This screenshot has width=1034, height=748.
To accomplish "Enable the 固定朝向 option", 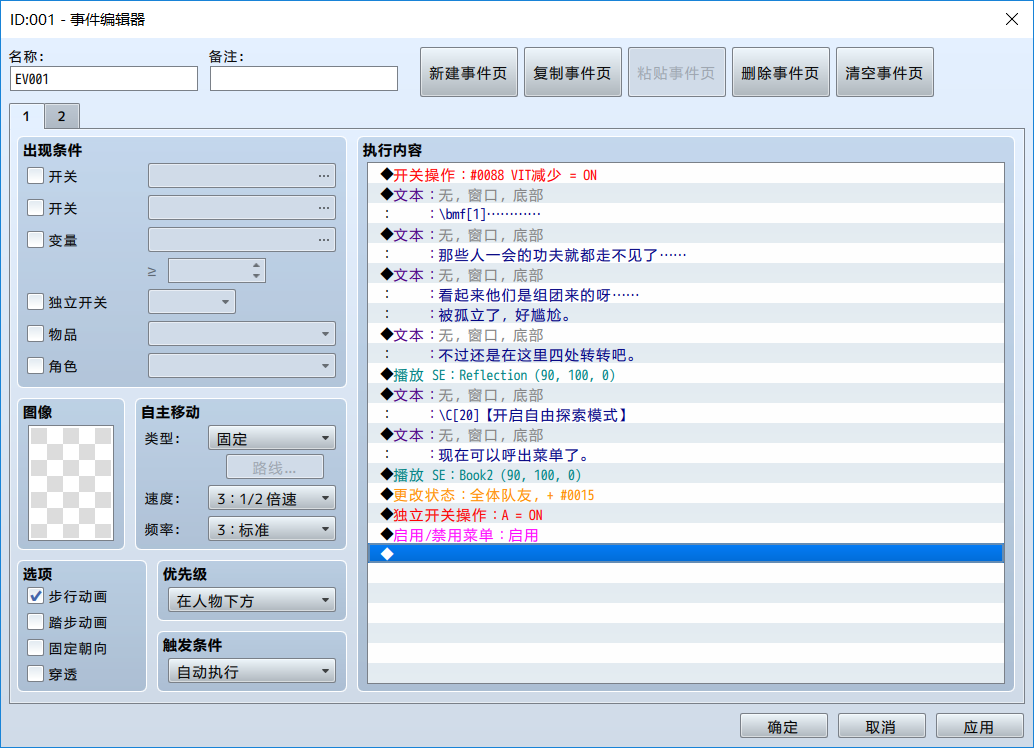I will pyautogui.click(x=36, y=648).
